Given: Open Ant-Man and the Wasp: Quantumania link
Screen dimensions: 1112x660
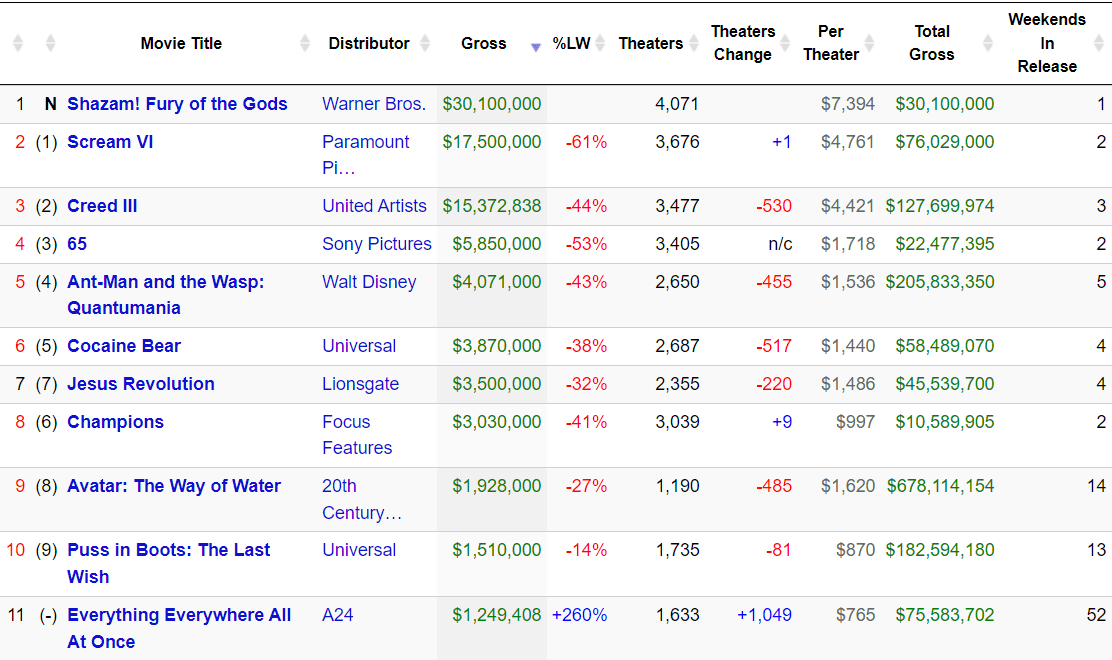Looking at the screenshot, I should 166,295.
